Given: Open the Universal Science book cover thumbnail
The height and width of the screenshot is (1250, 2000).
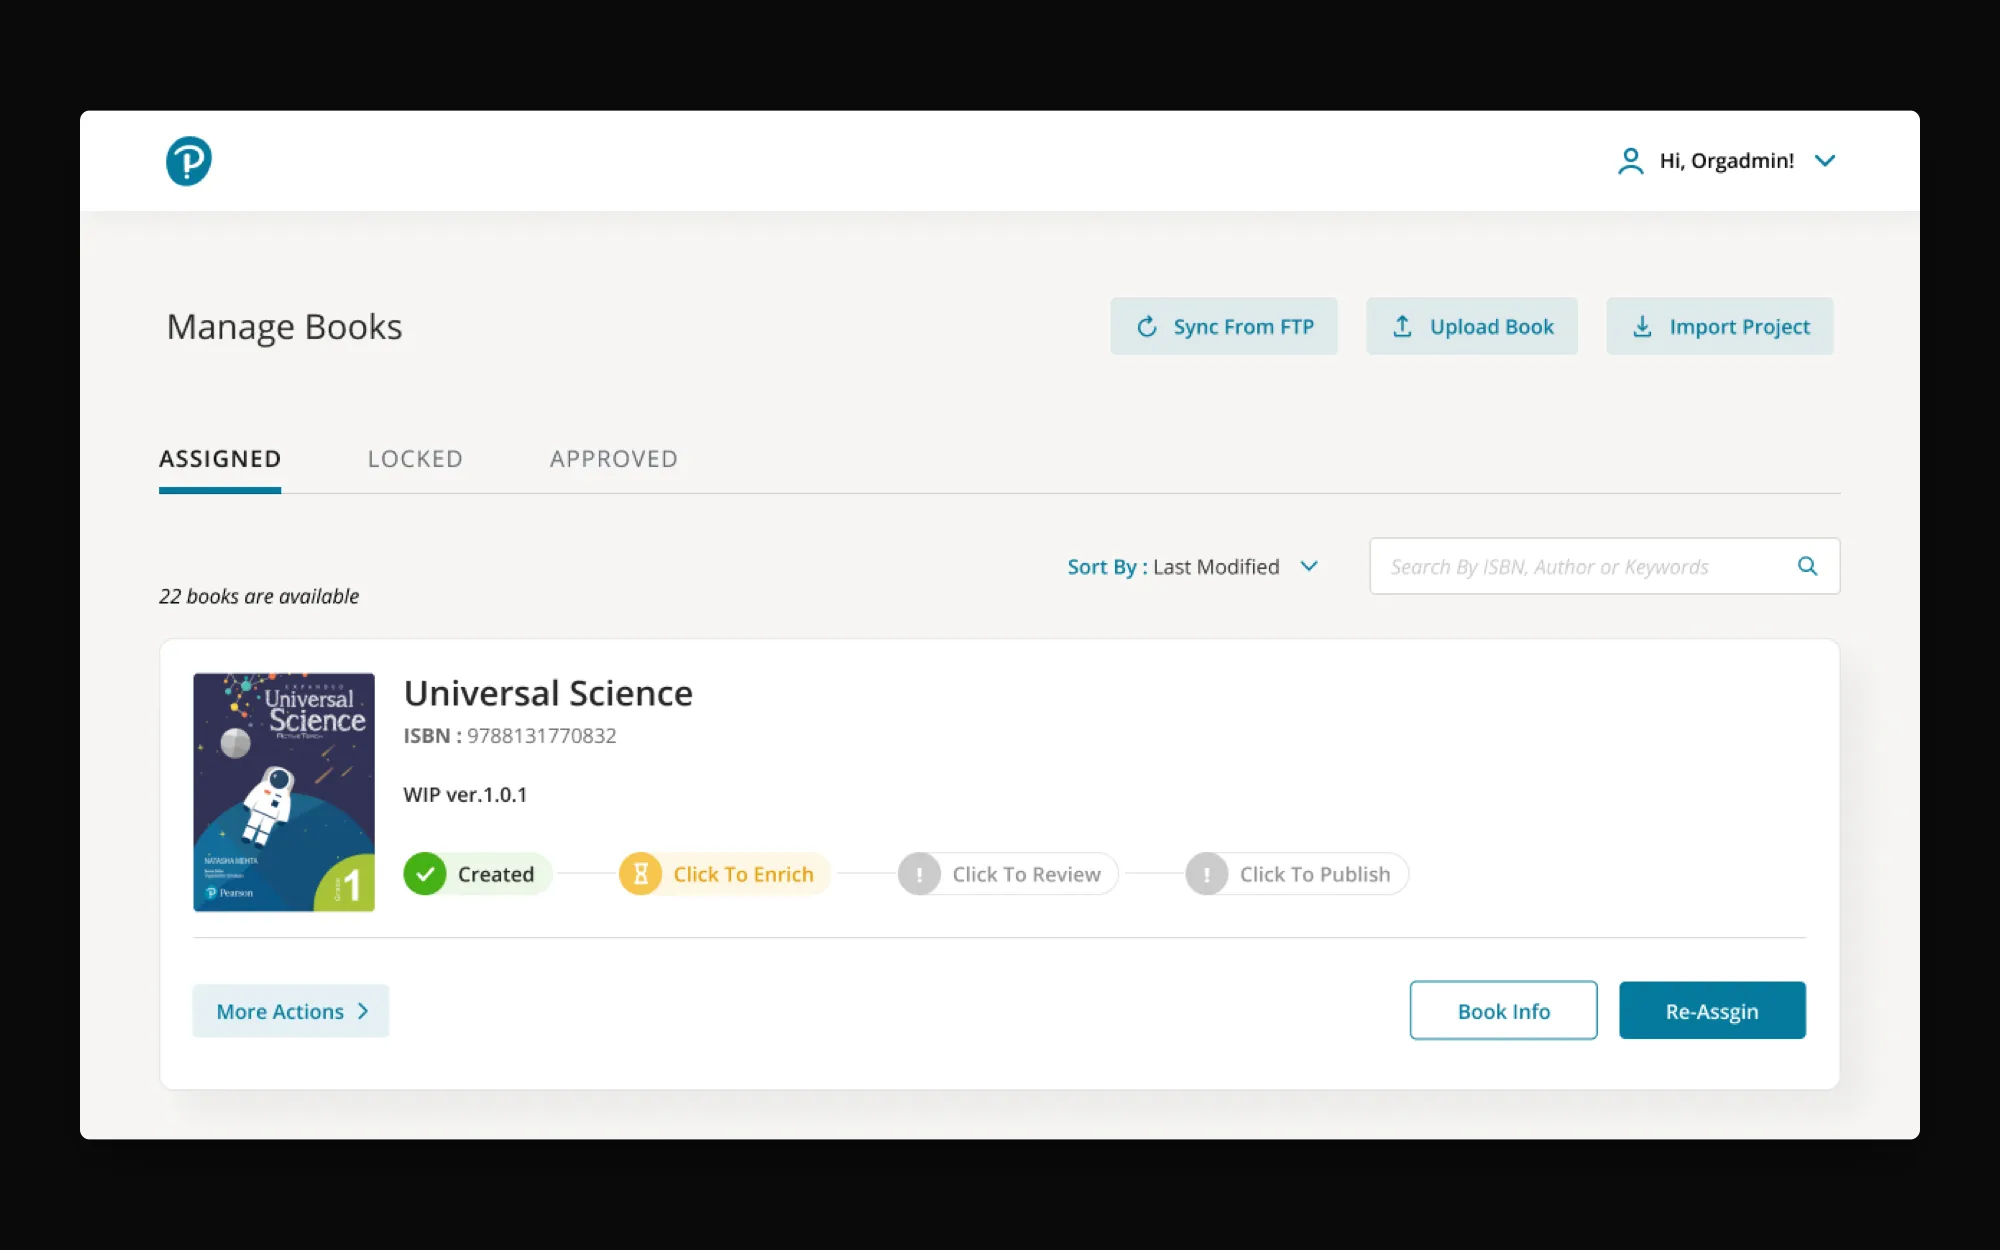Looking at the screenshot, I should [284, 792].
